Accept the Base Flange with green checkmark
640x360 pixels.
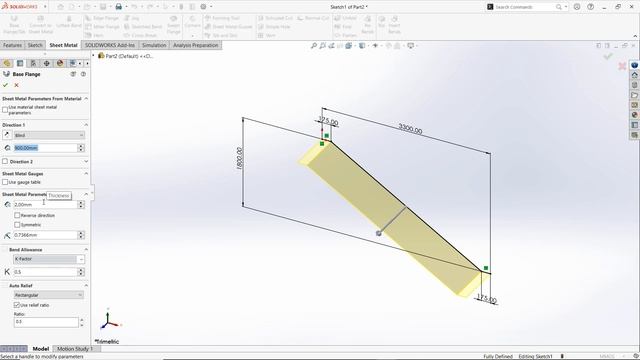click(x=5, y=85)
